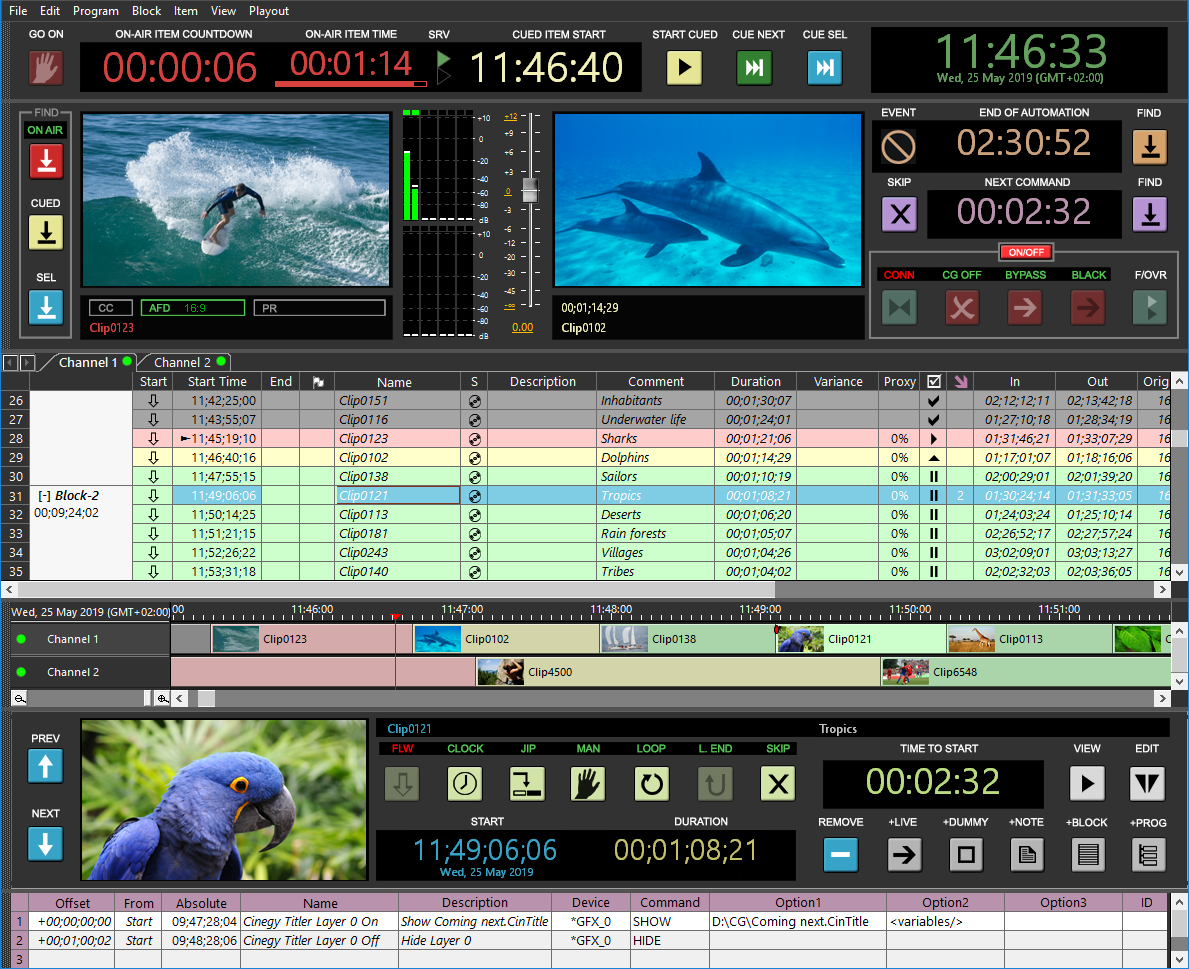The height and width of the screenshot is (969, 1189).
Task: Open the File menu
Action: (18, 11)
